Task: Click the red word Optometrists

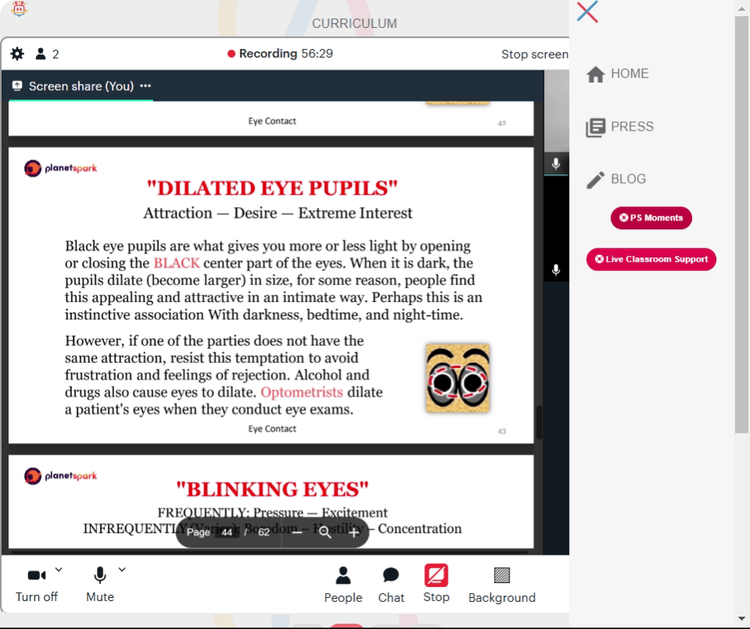Action: coord(302,392)
